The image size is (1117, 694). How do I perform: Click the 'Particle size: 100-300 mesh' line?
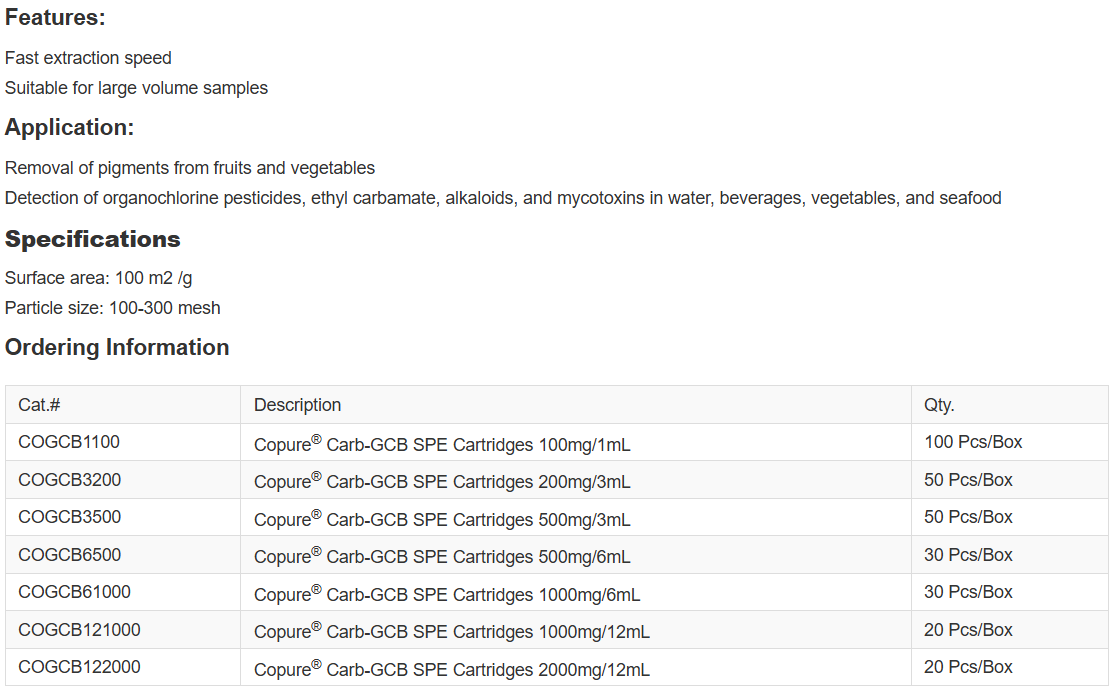click(113, 308)
